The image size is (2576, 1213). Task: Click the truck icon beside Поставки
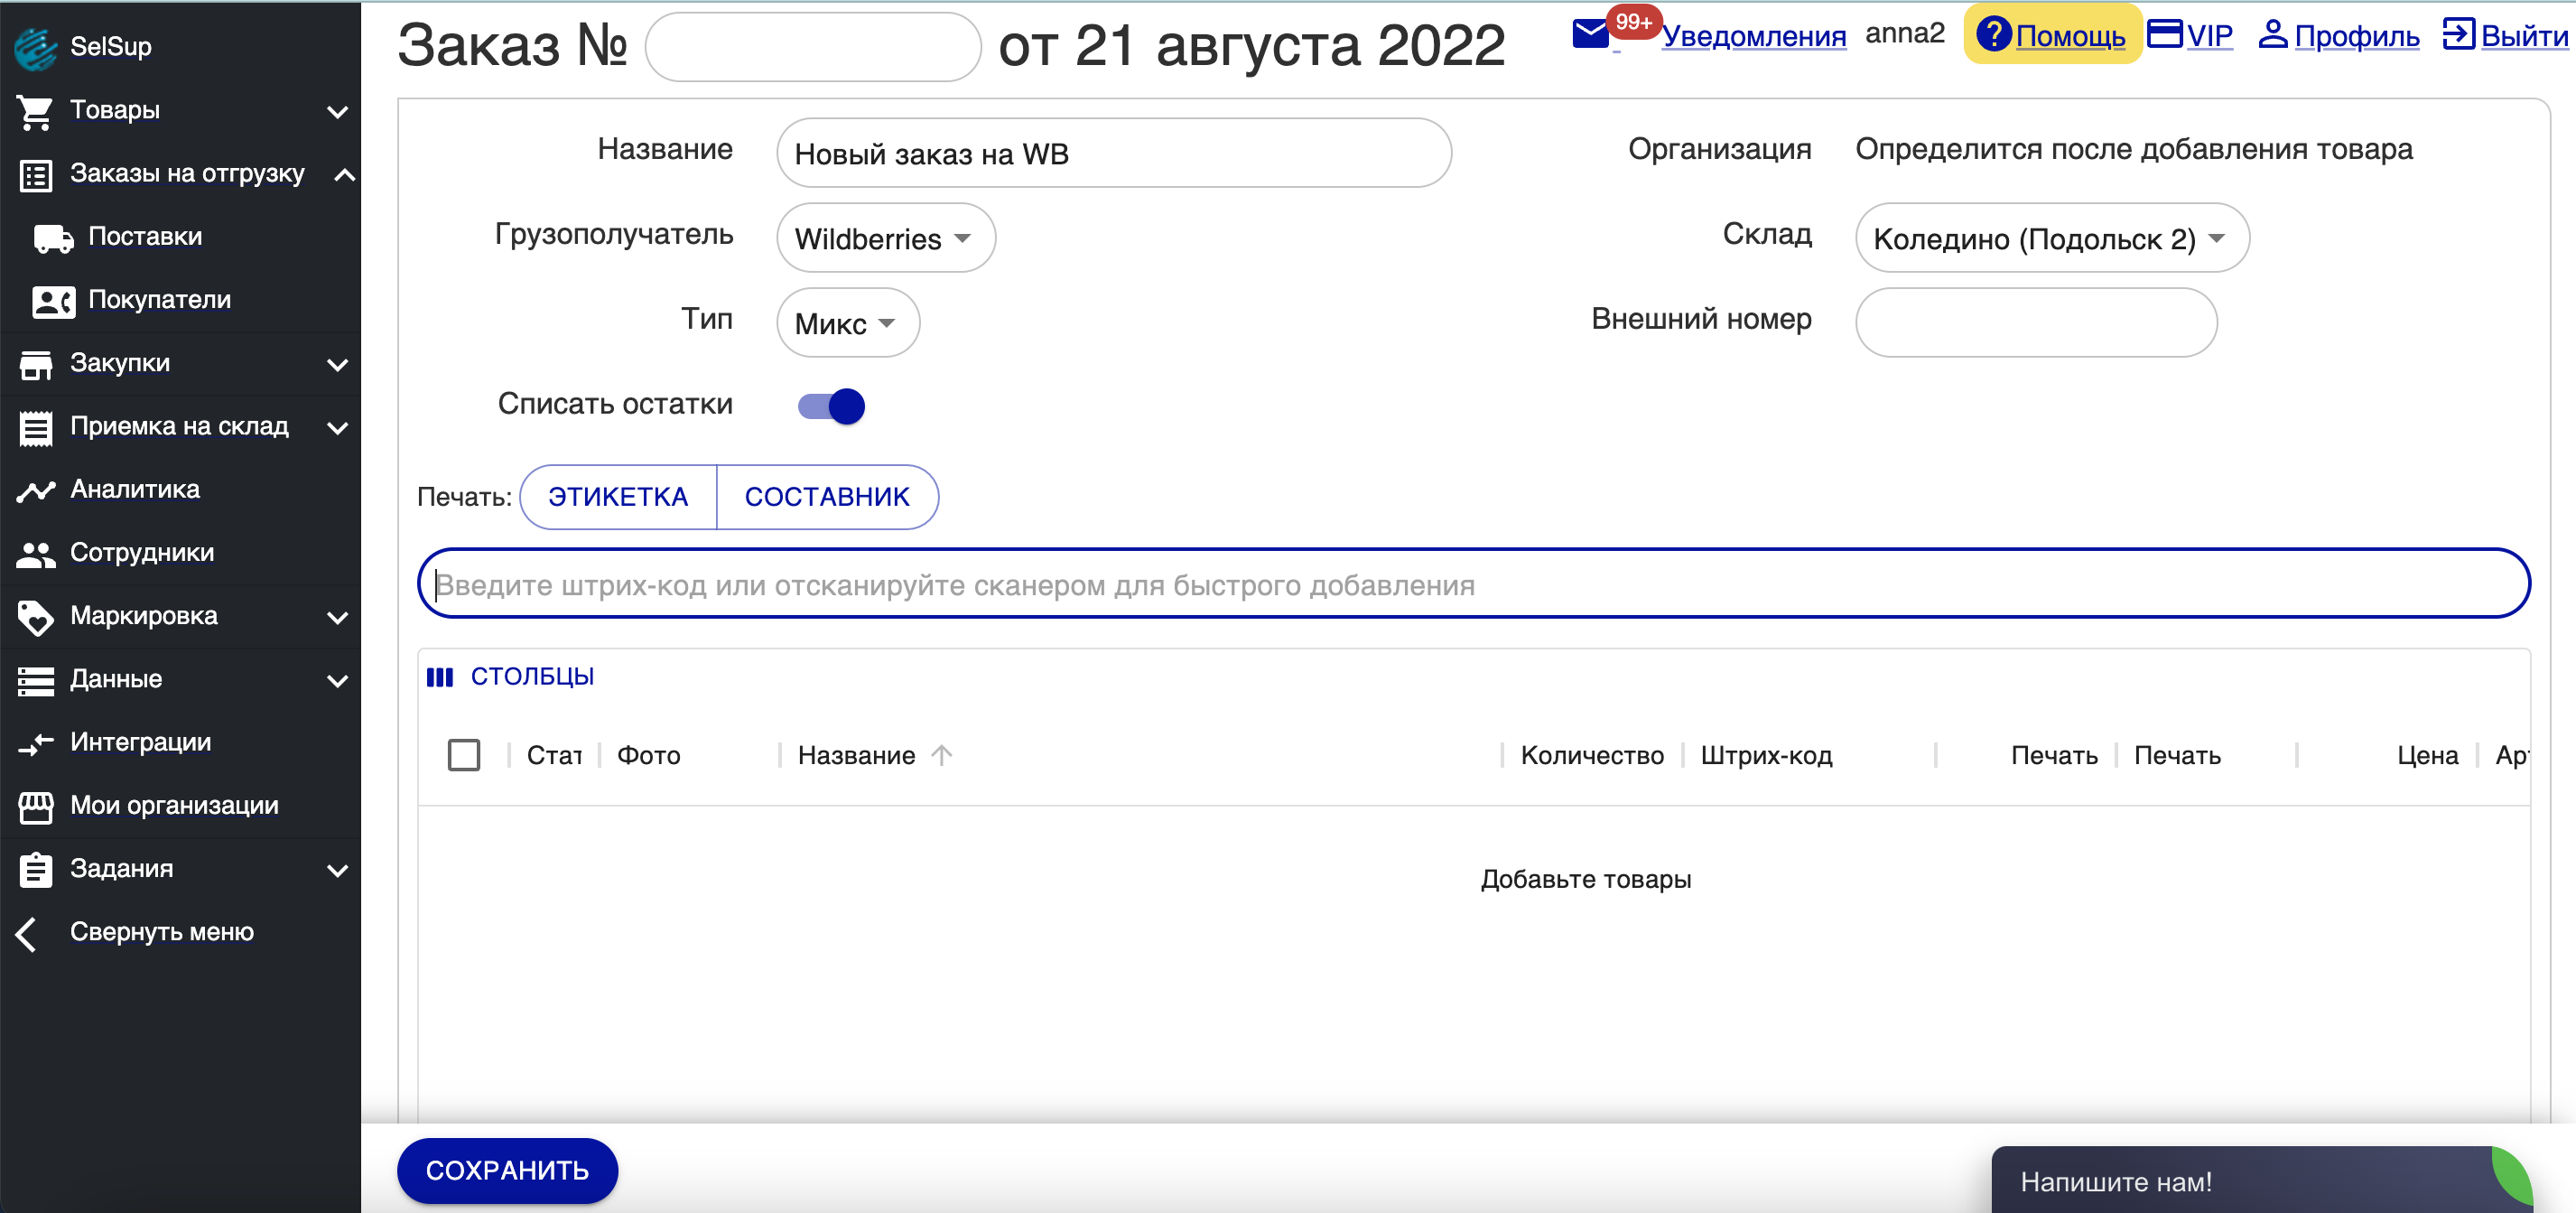(x=53, y=238)
